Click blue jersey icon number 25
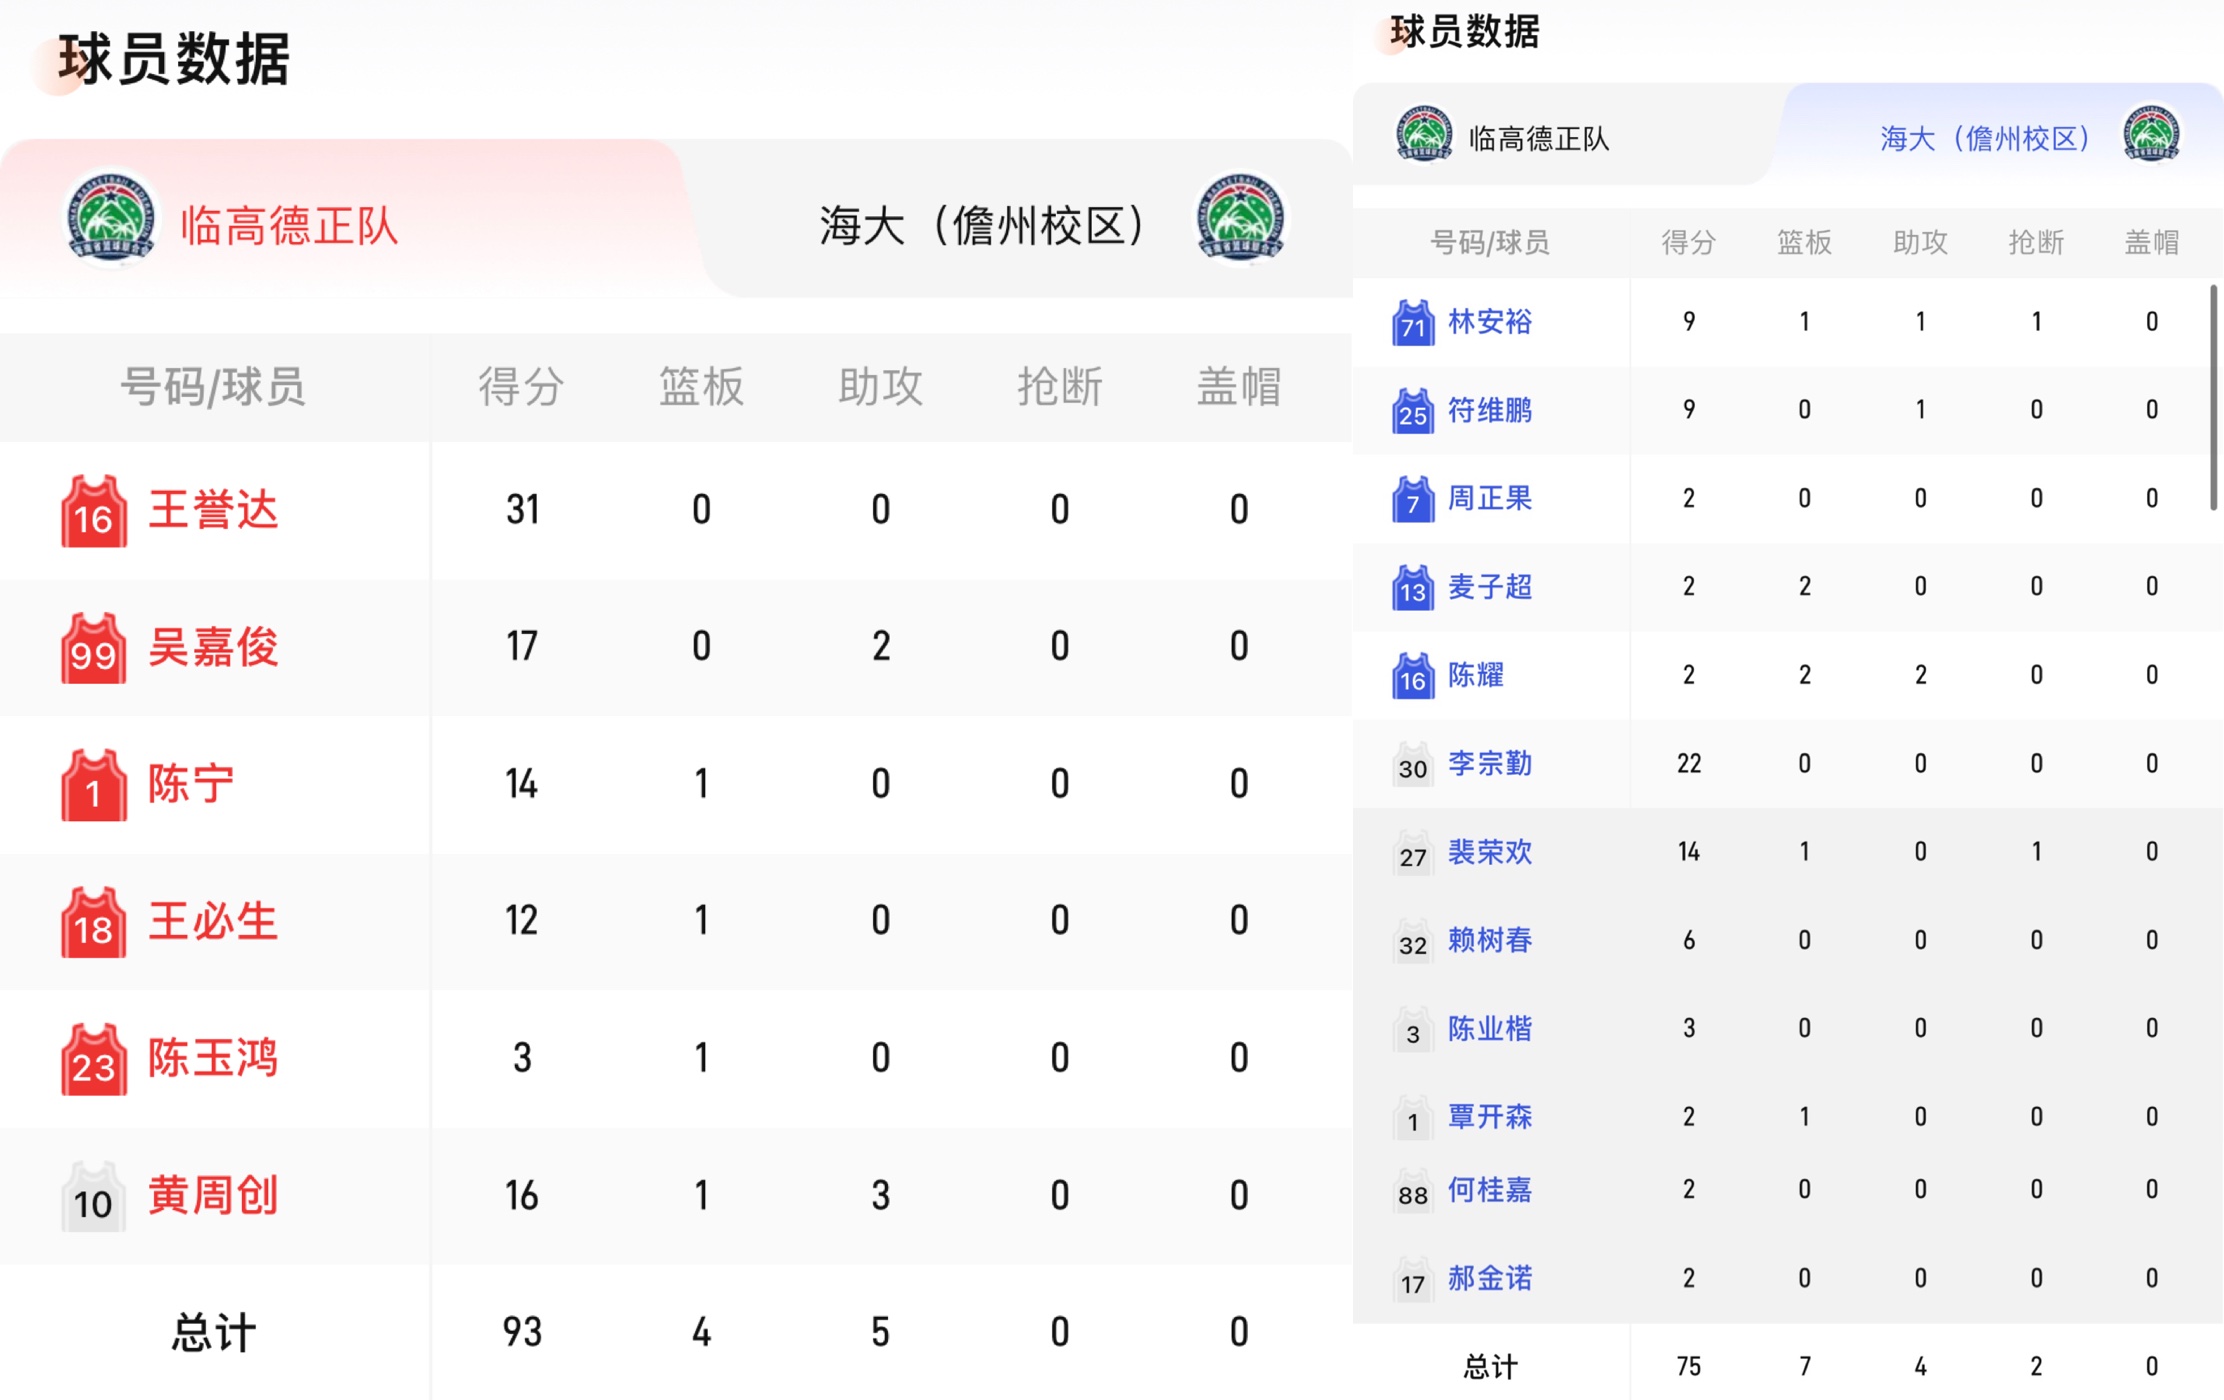This screenshot has width=2224, height=1400. 1412,411
